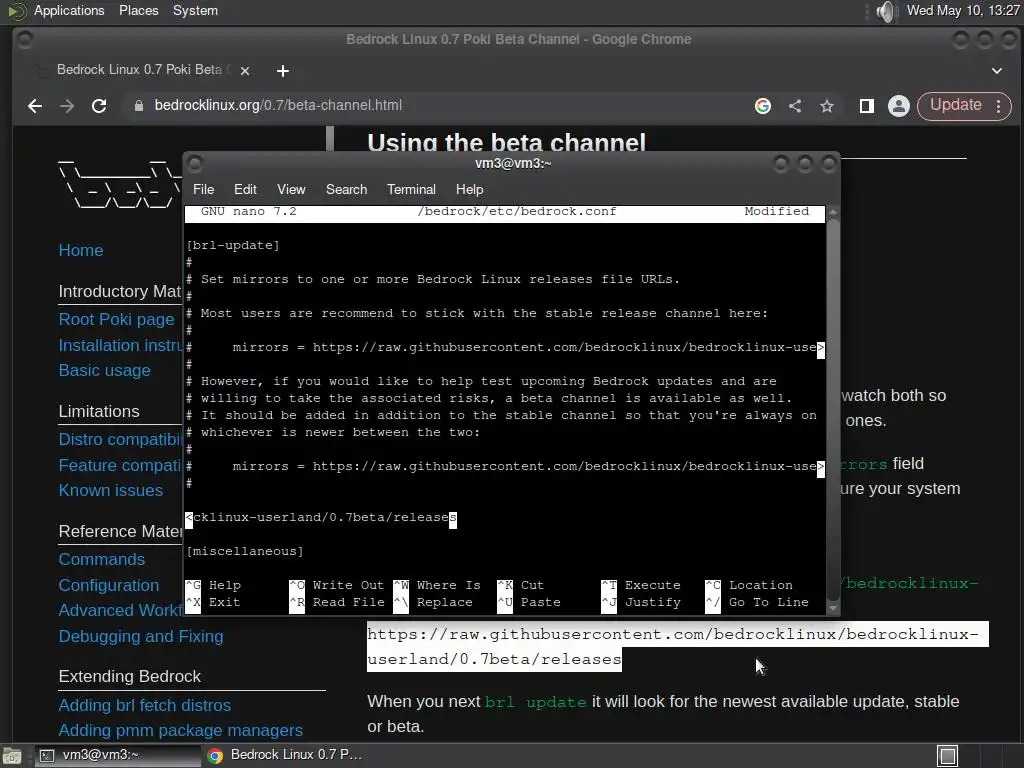Open Feature compatibility link

(121, 465)
